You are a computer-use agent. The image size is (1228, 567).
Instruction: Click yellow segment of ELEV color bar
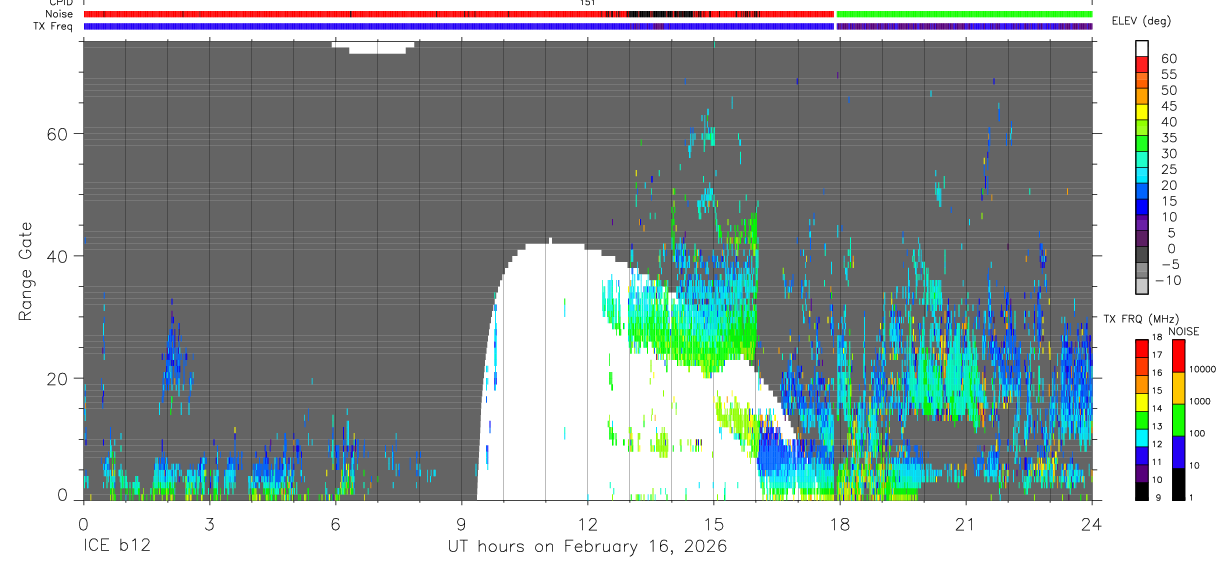click(1142, 112)
